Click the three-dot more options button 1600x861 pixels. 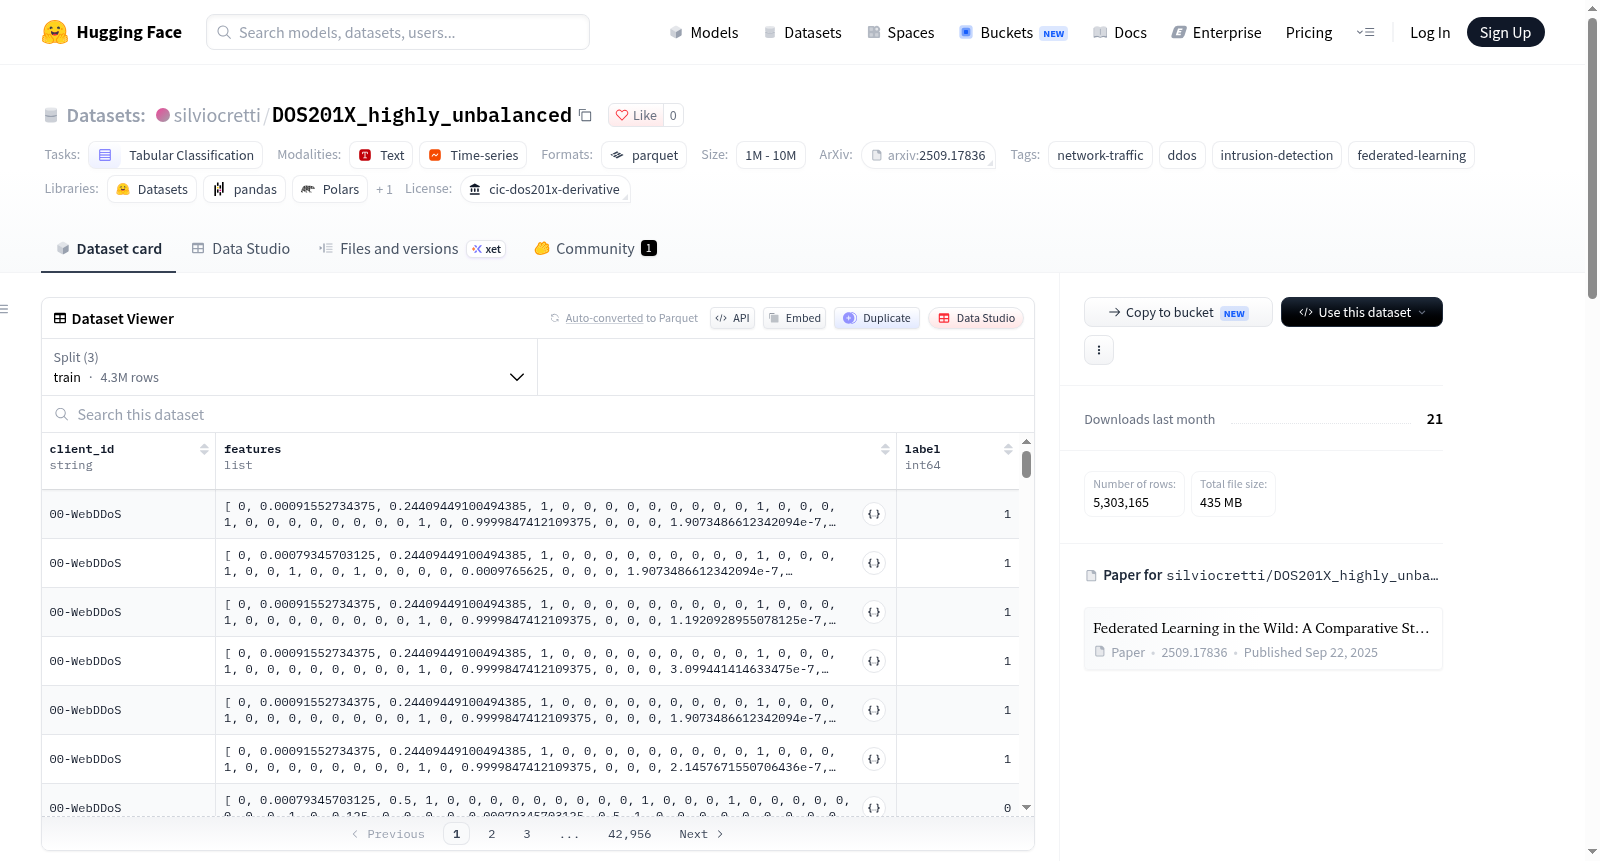[x=1099, y=350]
